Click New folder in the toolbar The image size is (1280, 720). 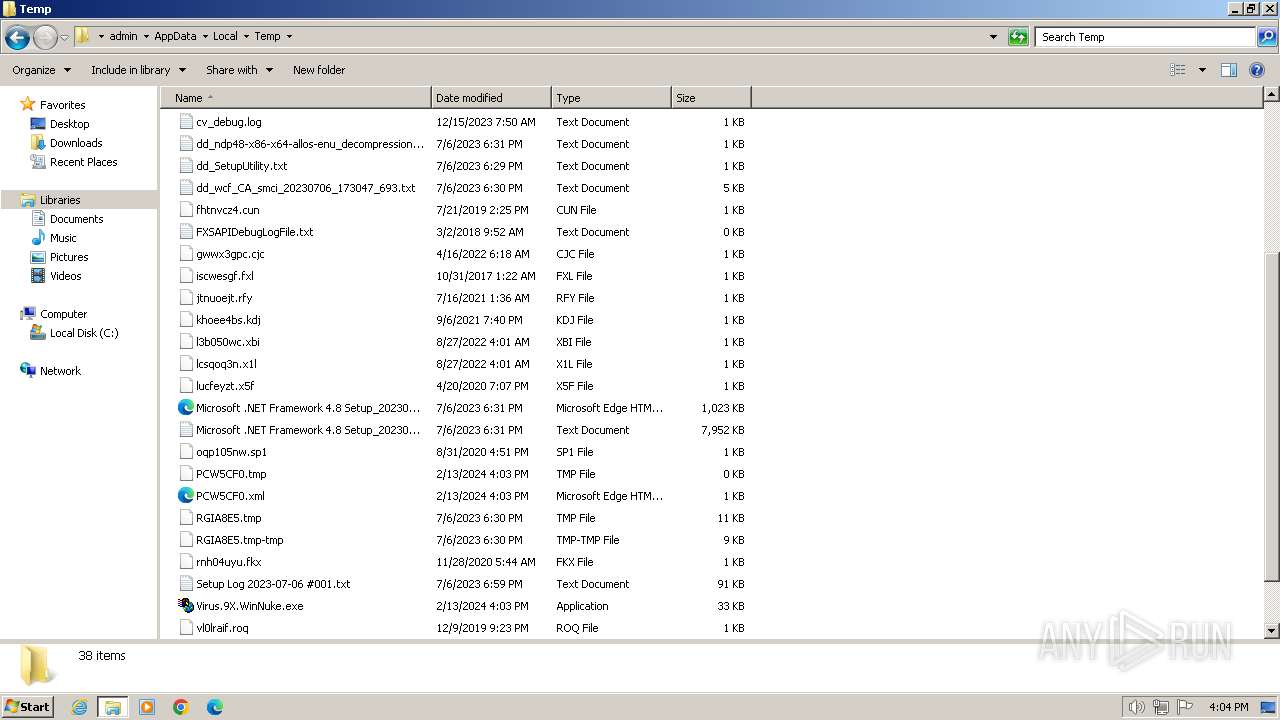pos(319,70)
